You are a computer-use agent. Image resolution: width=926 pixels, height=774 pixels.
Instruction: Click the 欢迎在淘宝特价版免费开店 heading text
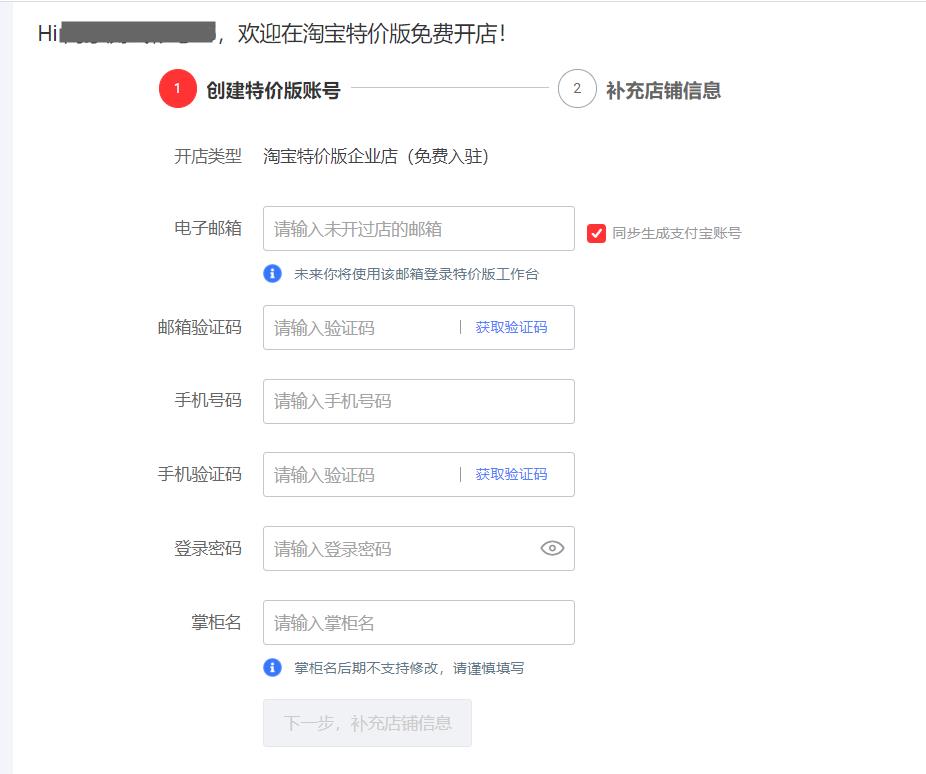click(371, 34)
